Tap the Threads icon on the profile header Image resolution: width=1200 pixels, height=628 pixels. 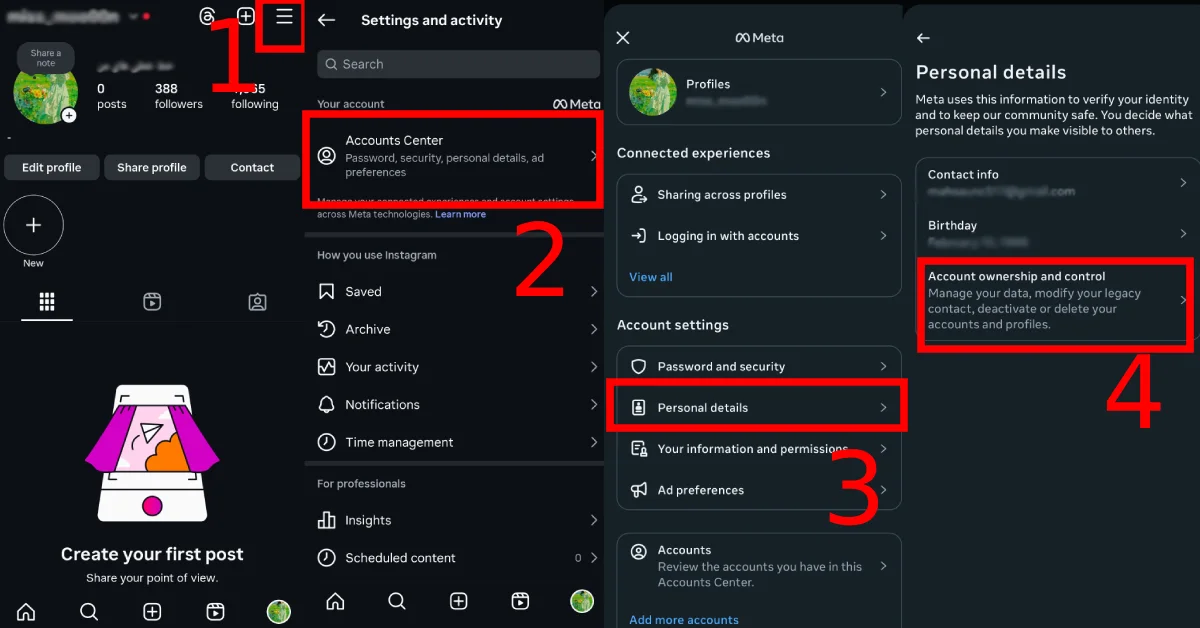point(207,17)
